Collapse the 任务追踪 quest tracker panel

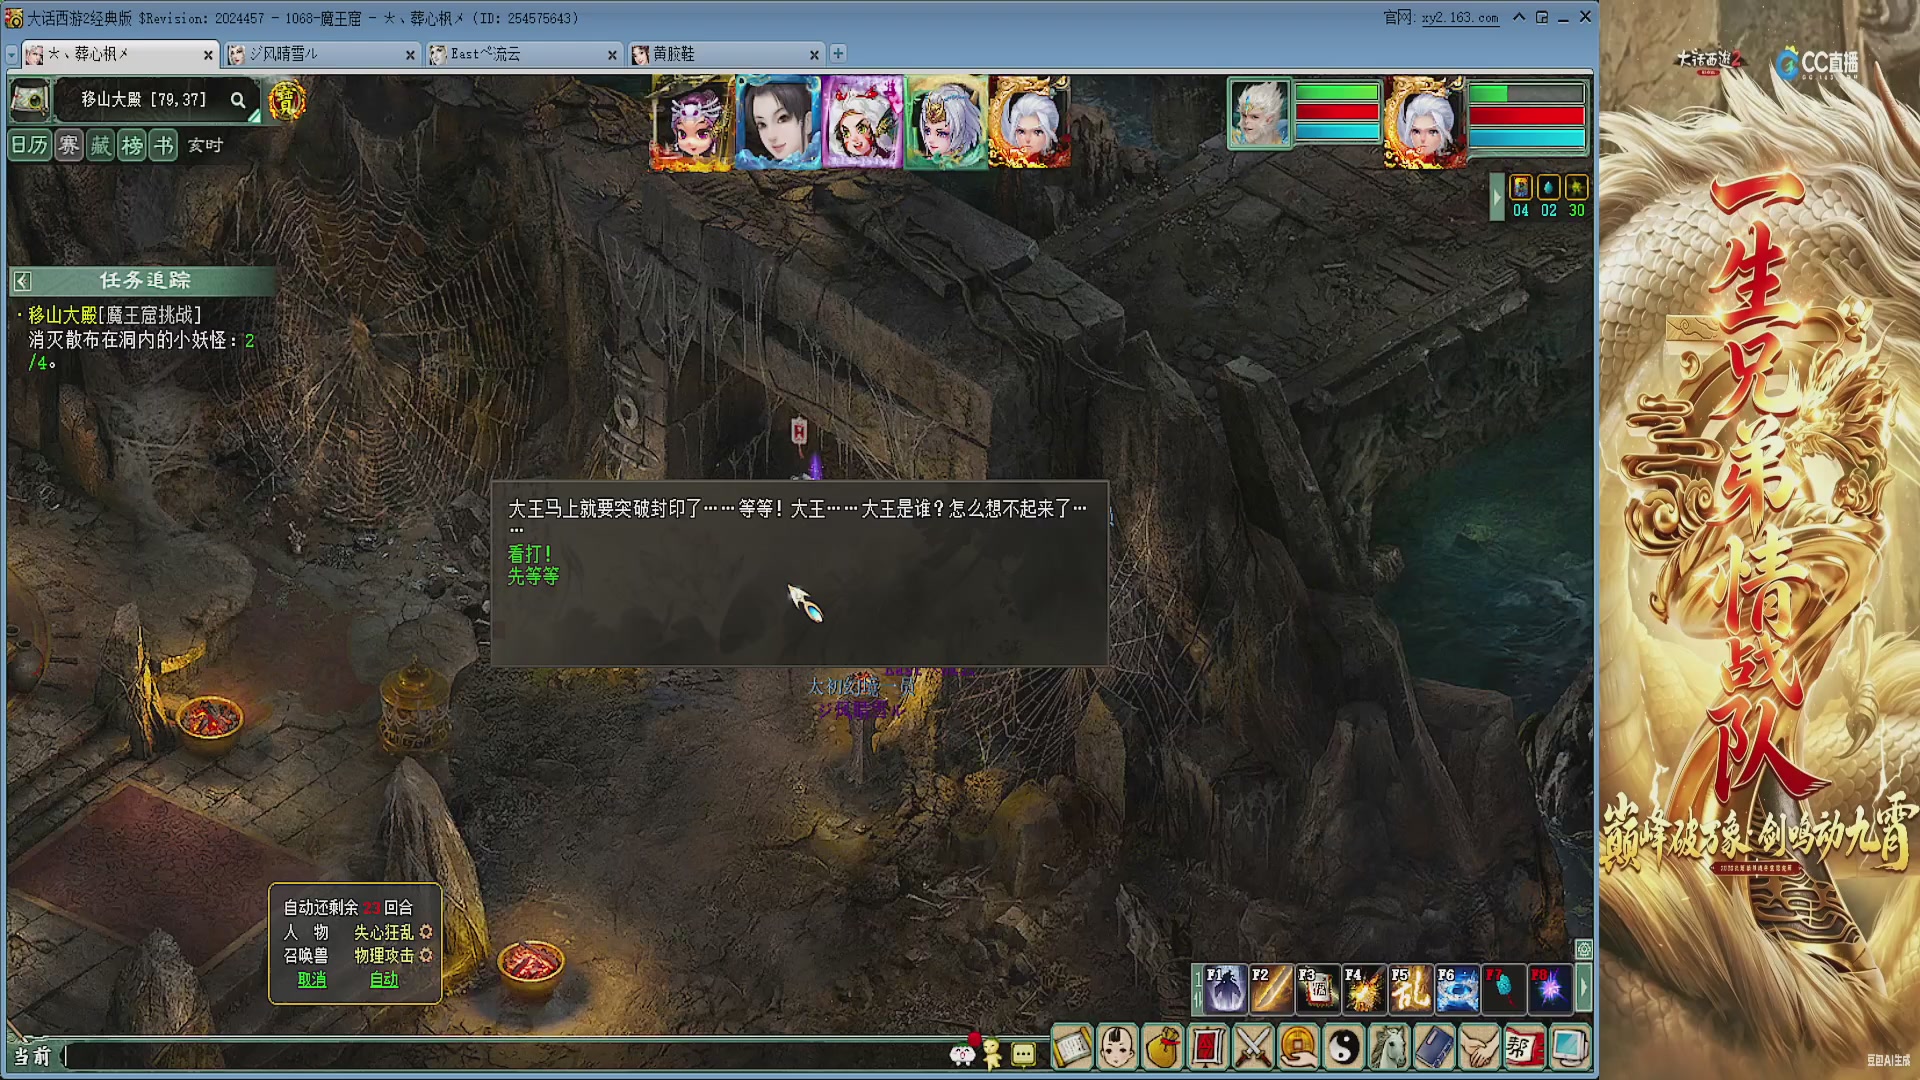22,281
